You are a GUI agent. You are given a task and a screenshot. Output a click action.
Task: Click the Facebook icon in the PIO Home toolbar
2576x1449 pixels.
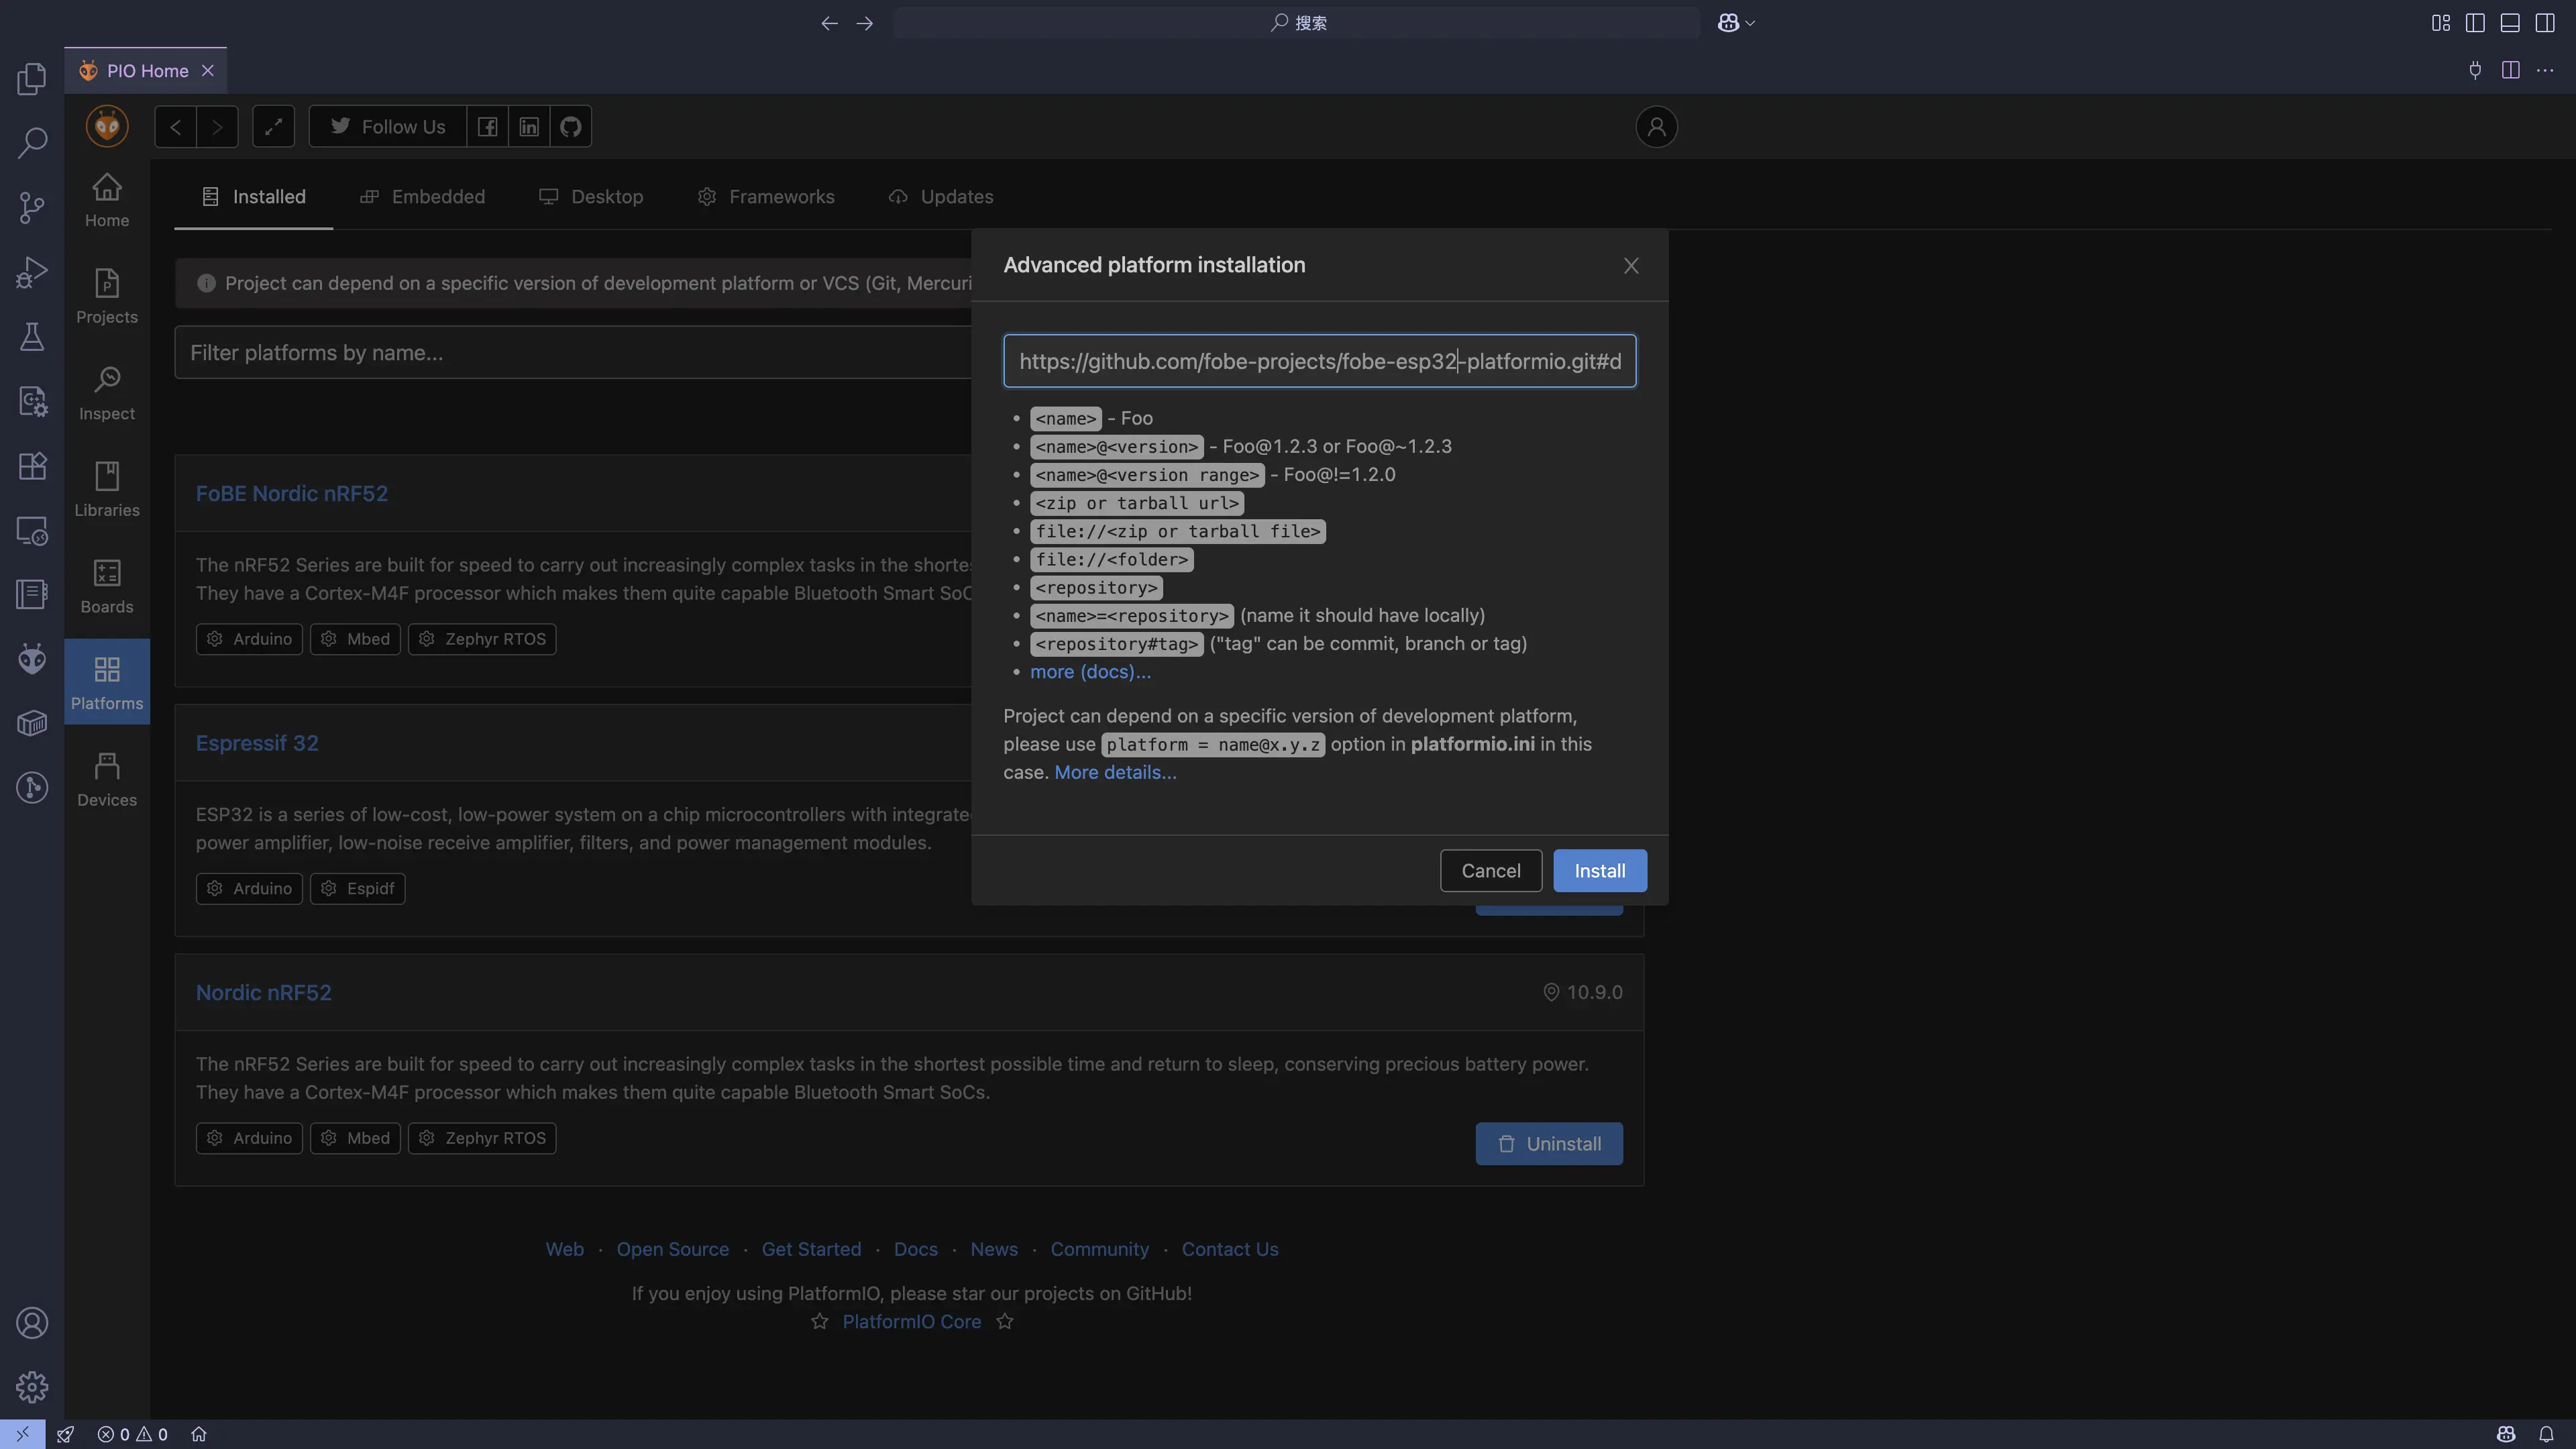pyautogui.click(x=488, y=126)
